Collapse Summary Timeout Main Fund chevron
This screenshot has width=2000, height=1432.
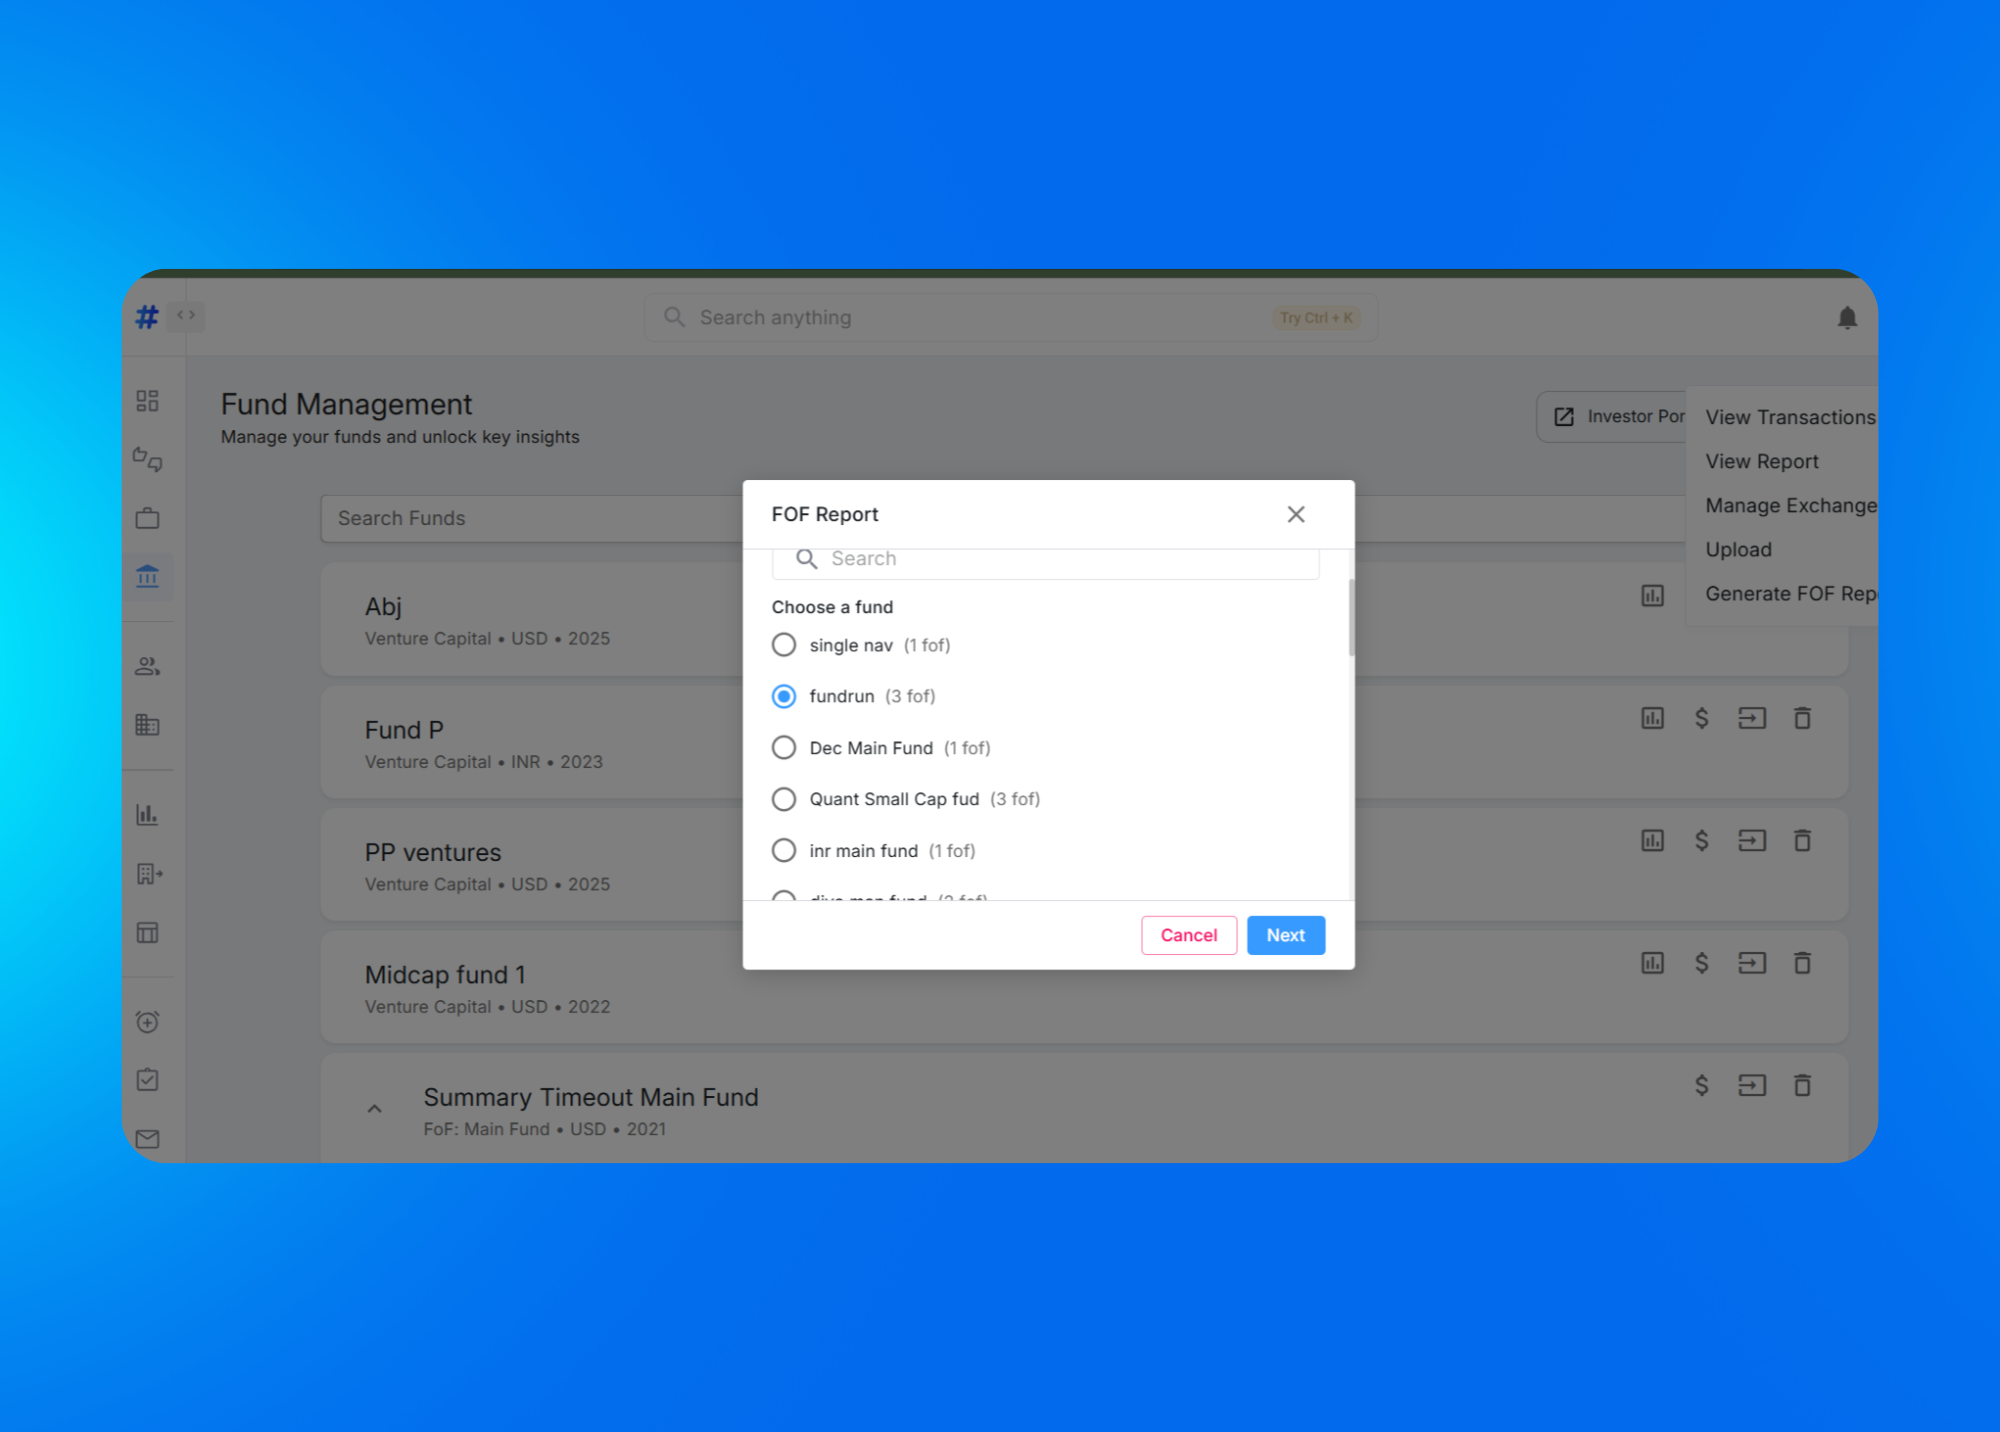tap(375, 1109)
